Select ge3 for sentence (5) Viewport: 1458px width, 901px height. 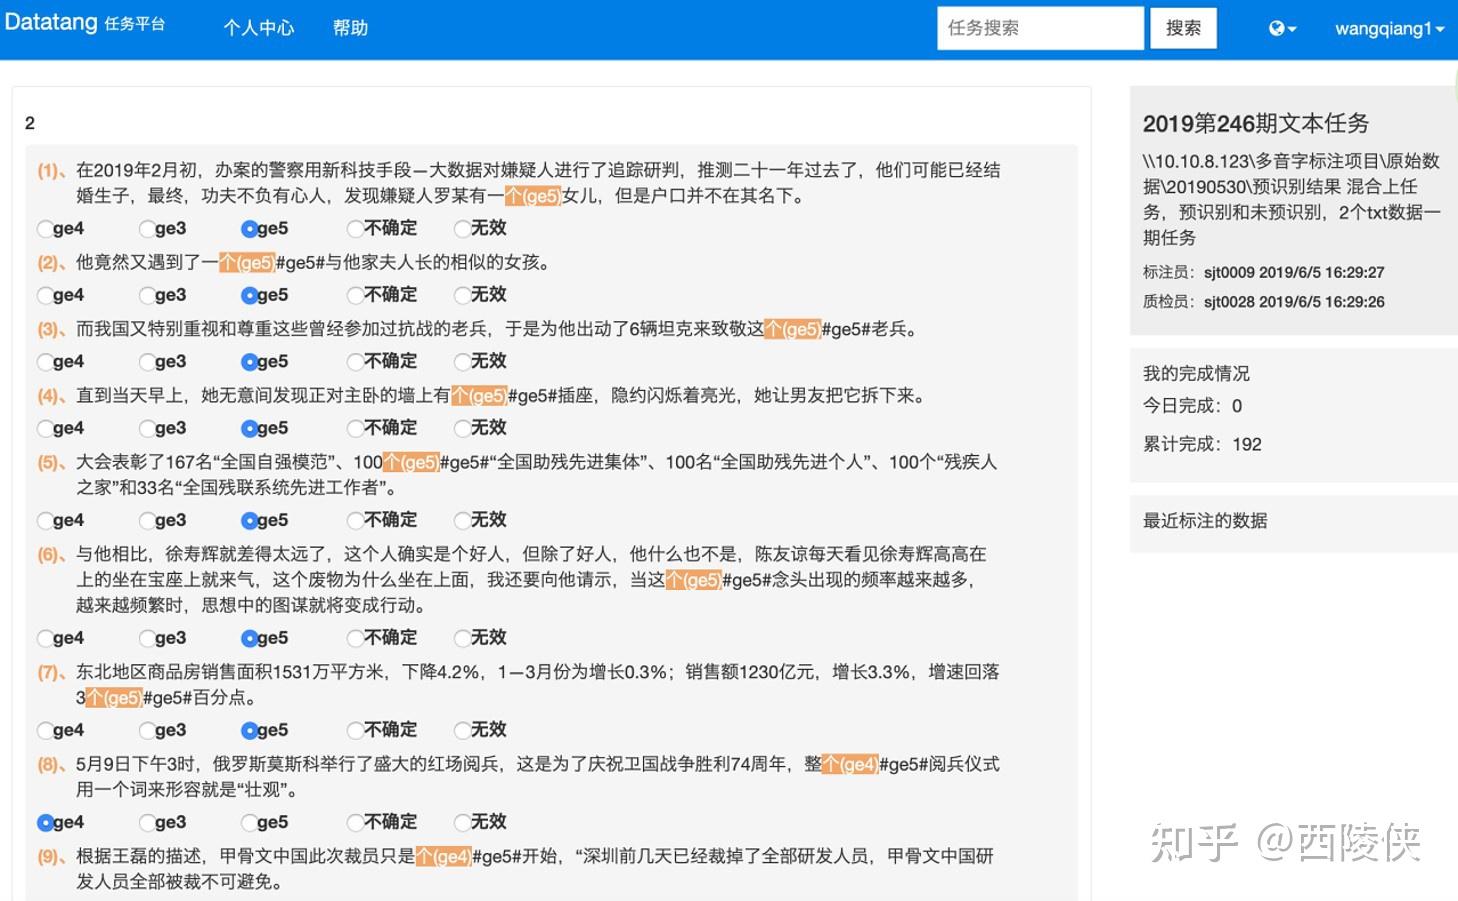[x=147, y=520]
